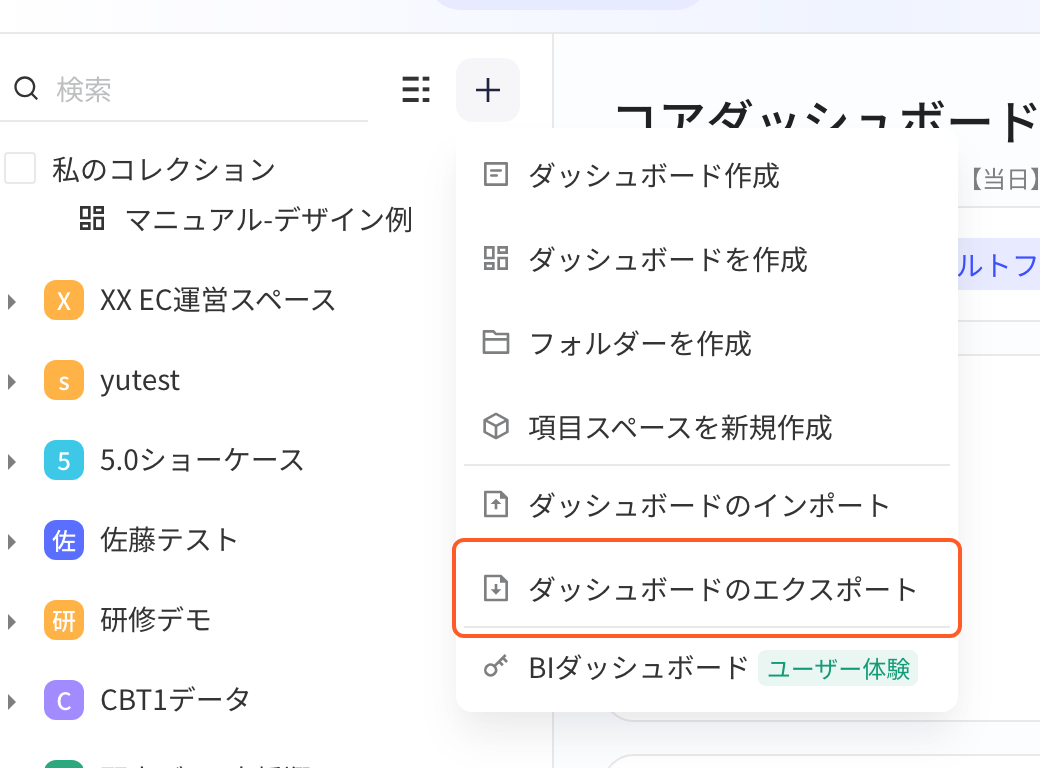Choose 項目スペースを新規作成 menu item
This screenshot has width=1040, height=768.
(x=707, y=426)
